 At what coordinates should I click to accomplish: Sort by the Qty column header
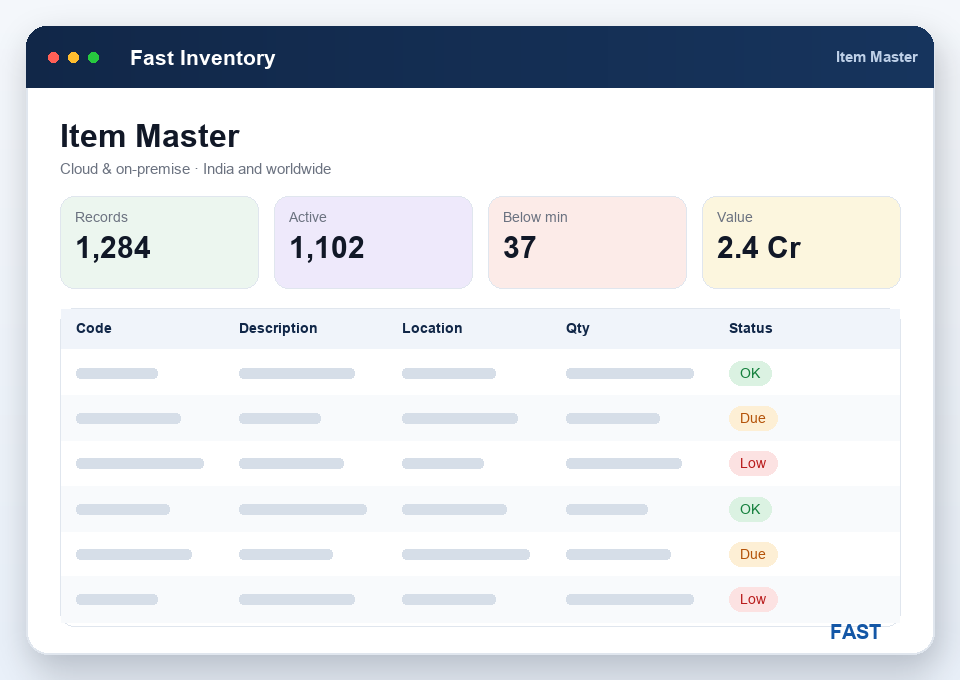(577, 328)
